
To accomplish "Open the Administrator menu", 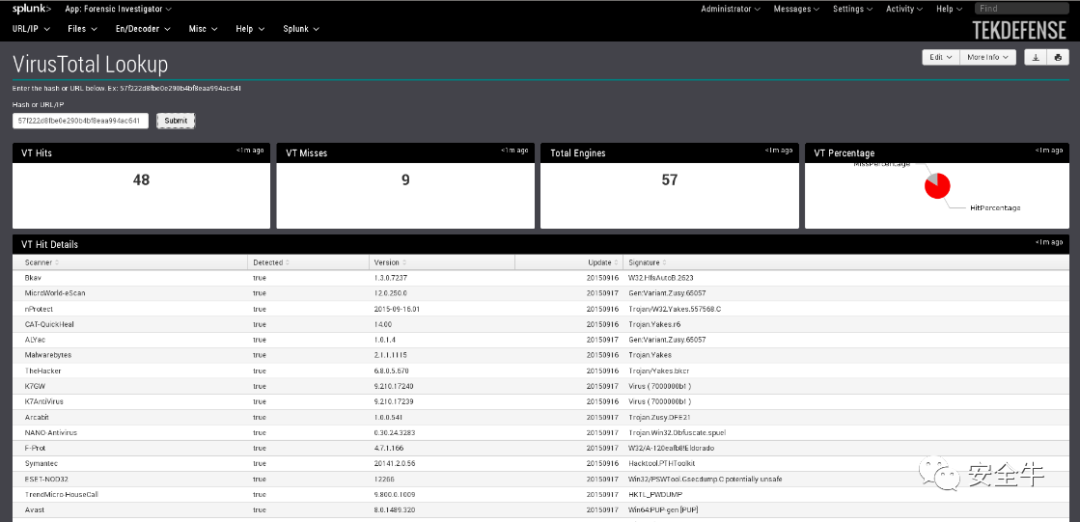I will tap(730, 9).
